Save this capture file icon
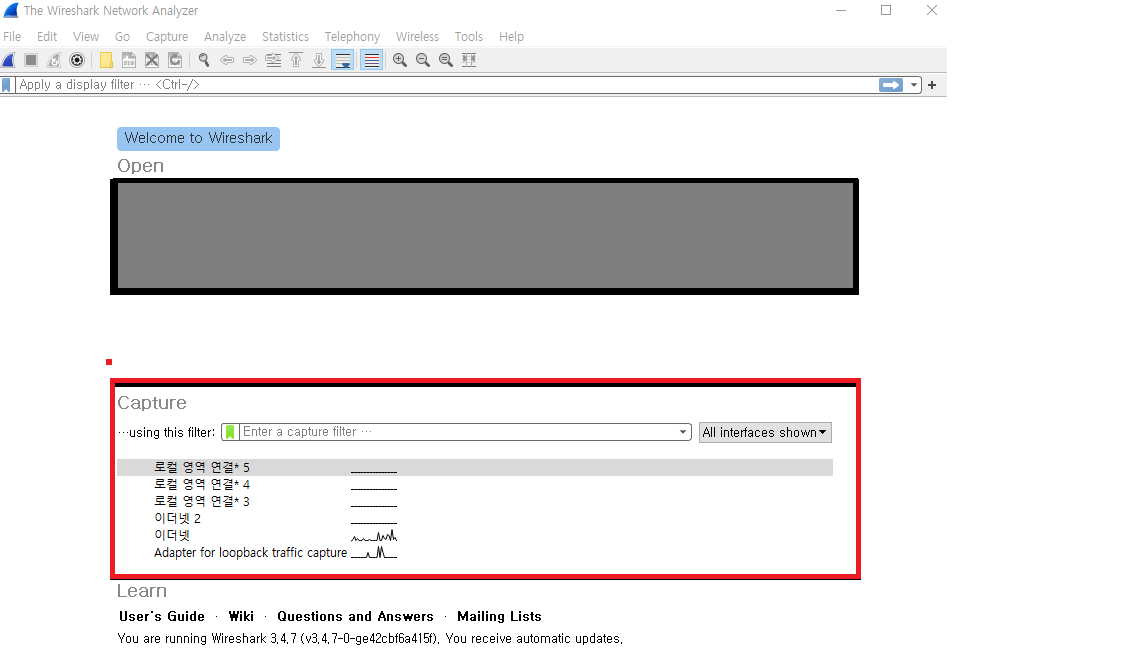Viewport: 1142px width, 663px height. (129, 60)
